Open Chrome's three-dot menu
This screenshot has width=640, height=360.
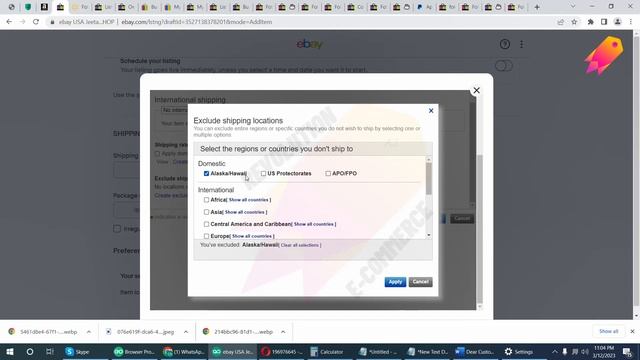[x=631, y=22]
